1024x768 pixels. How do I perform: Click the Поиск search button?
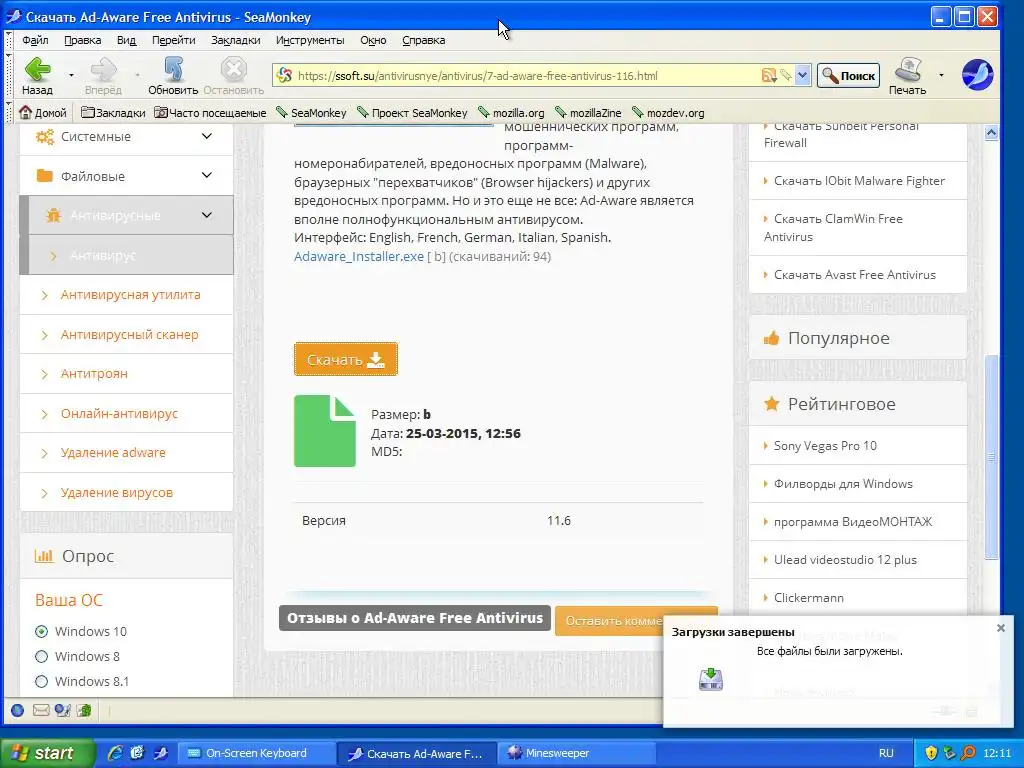click(848, 76)
